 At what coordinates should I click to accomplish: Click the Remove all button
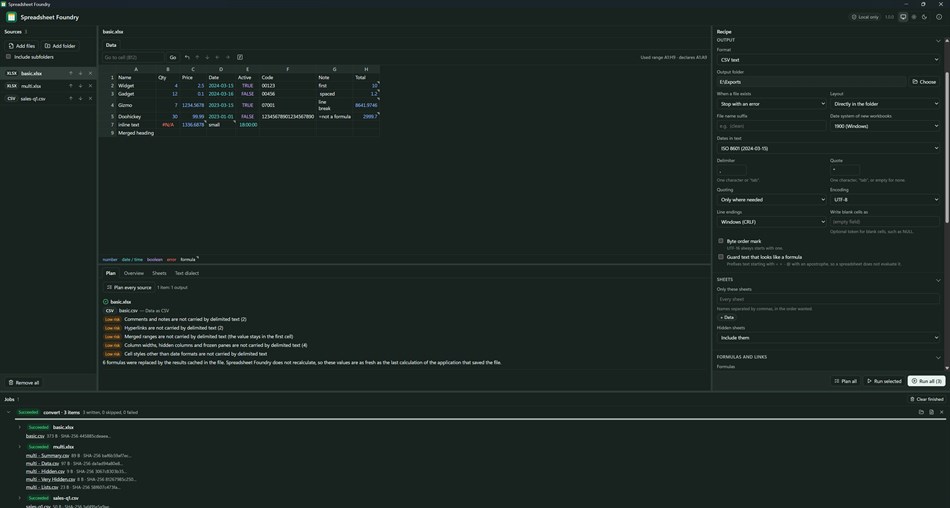[24, 383]
